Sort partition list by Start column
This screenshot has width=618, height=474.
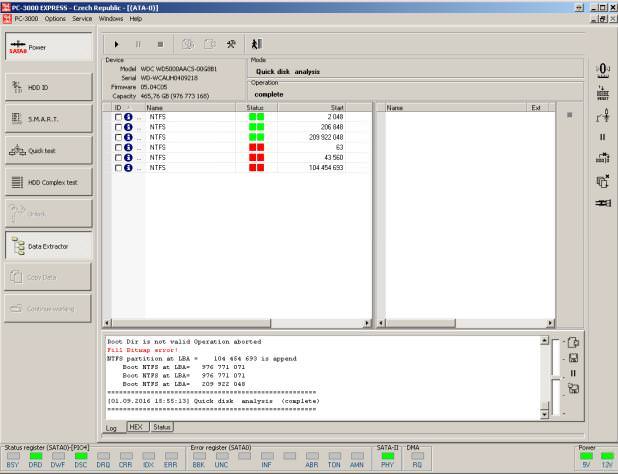coord(311,108)
